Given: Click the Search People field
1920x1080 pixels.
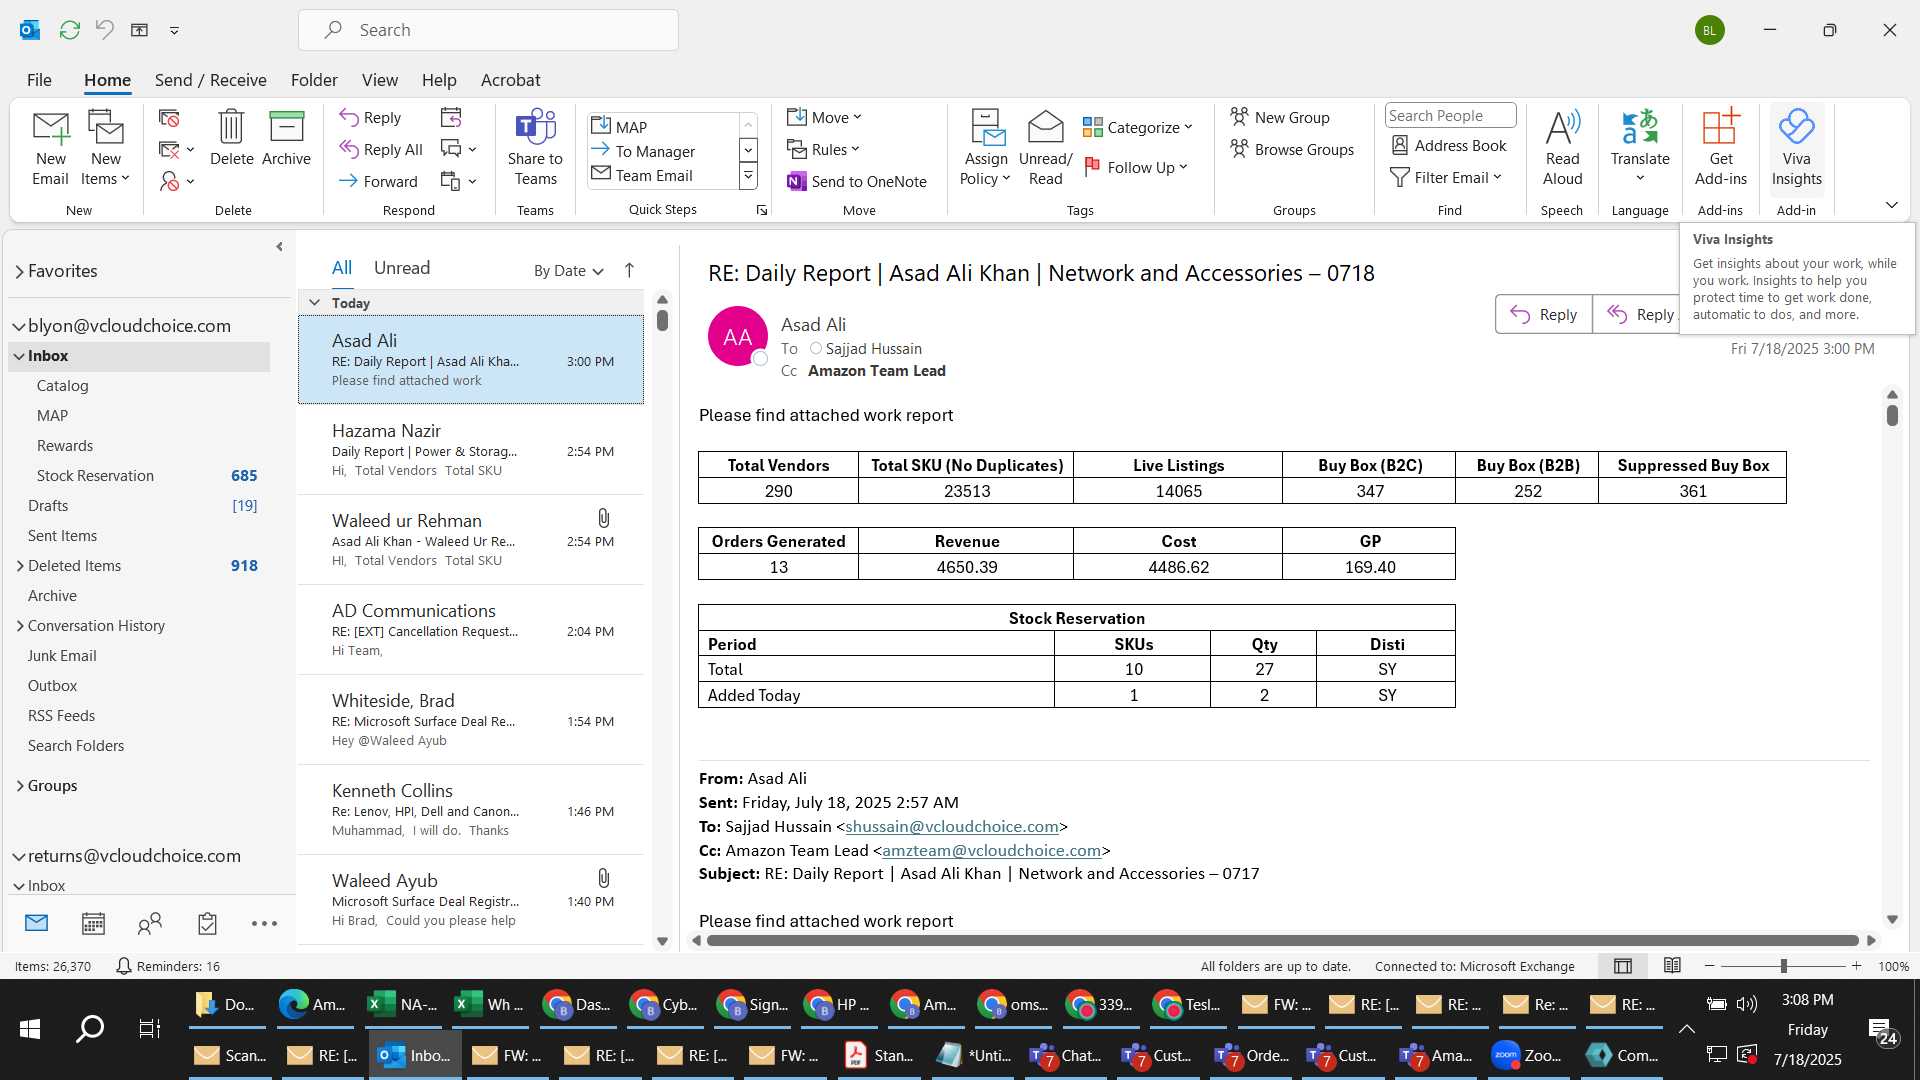Looking at the screenshot, I should [x=1450, y=116].
